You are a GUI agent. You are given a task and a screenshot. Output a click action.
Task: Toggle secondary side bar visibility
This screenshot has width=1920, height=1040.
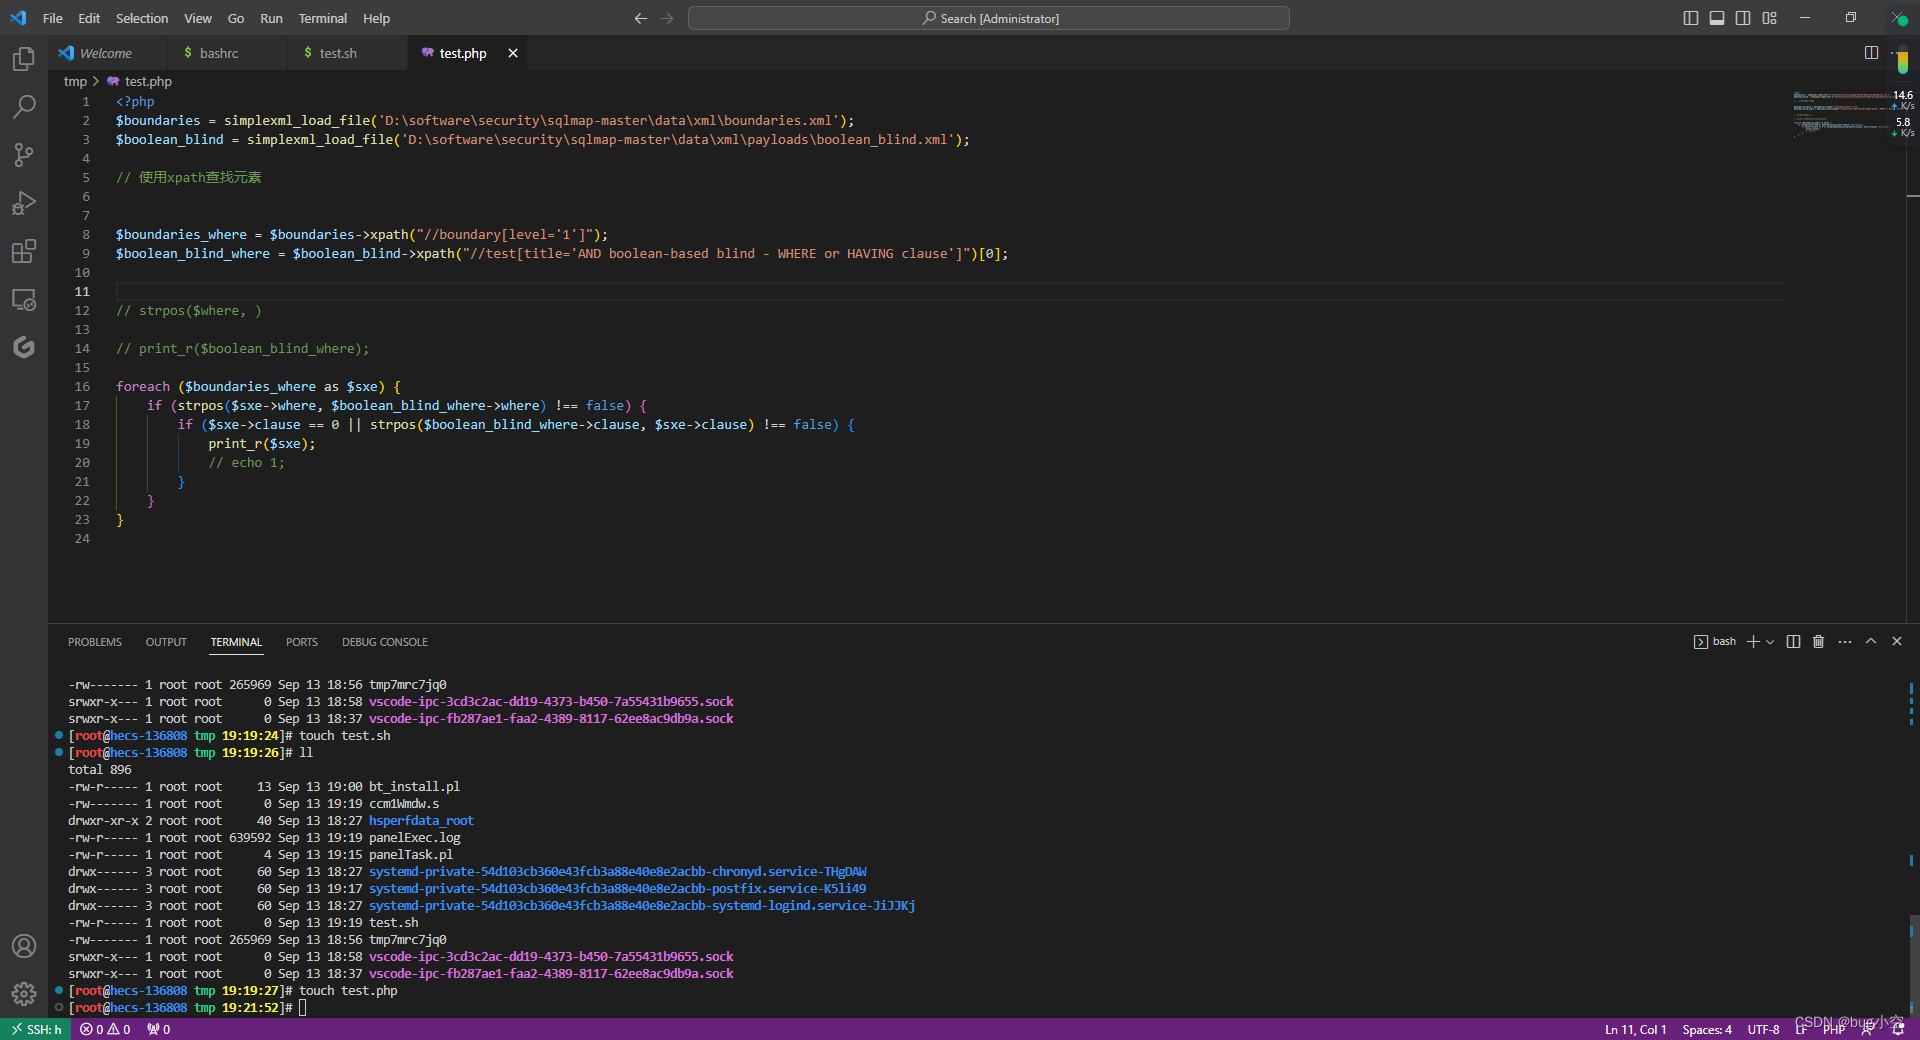(x=1743, y=18)
